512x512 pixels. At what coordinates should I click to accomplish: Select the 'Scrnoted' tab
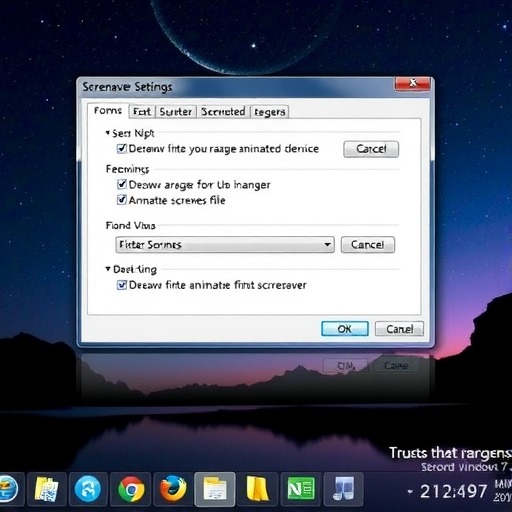223,111
